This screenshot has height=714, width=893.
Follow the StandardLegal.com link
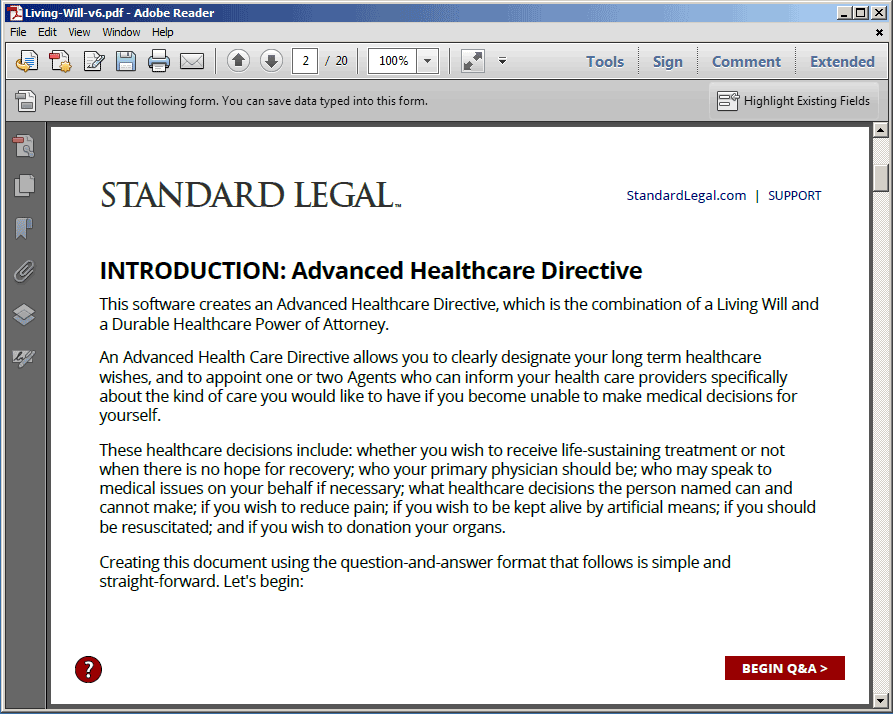pyautogui.click(x=686, y=195)
